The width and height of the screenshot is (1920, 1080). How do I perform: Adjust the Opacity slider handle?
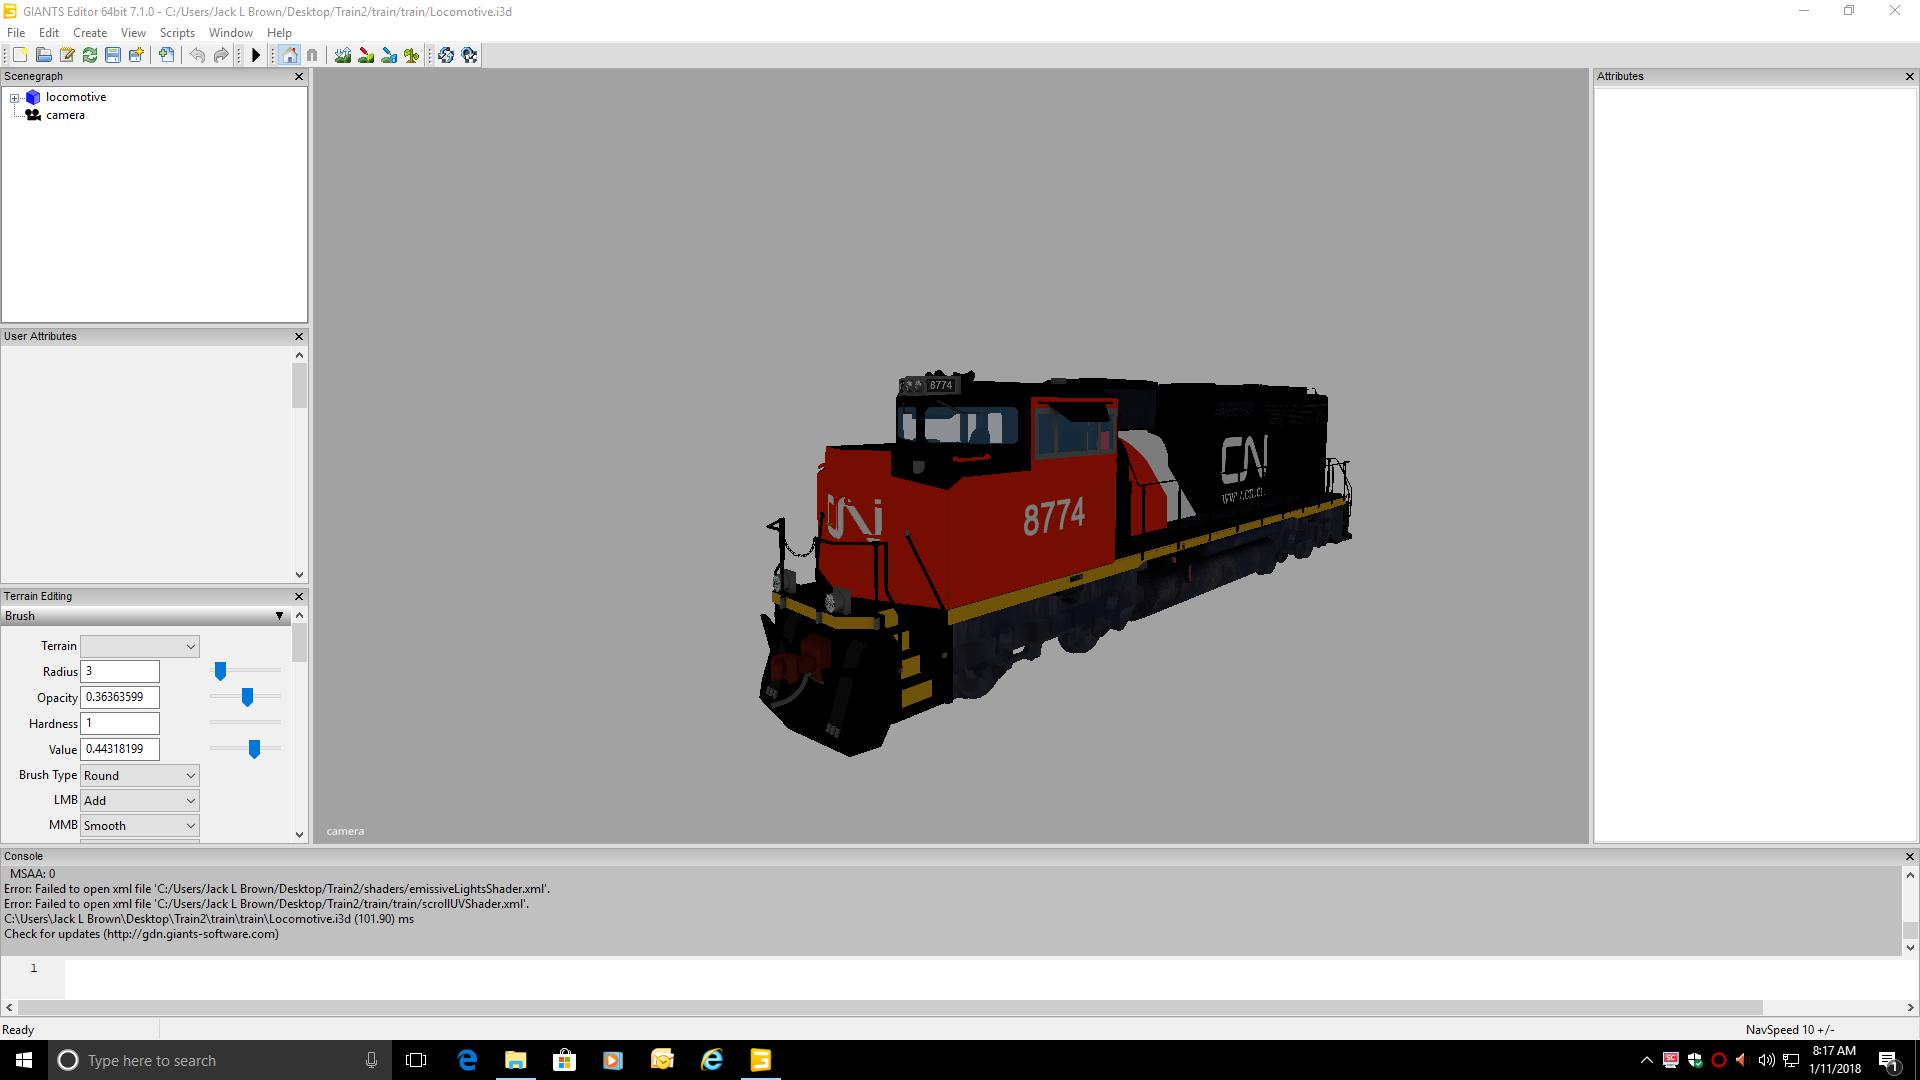(245, 697)
